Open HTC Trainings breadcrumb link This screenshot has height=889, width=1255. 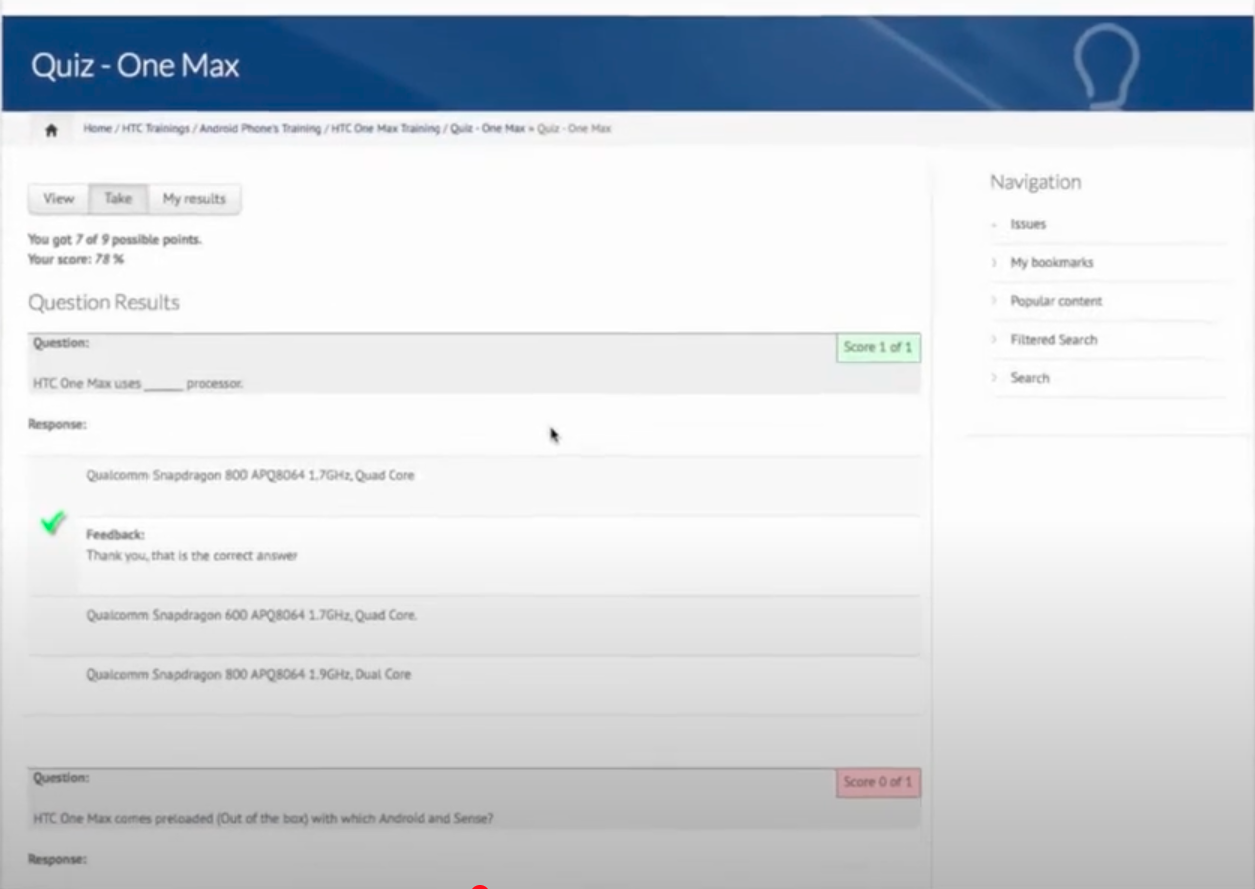click(x=155, y=129)
